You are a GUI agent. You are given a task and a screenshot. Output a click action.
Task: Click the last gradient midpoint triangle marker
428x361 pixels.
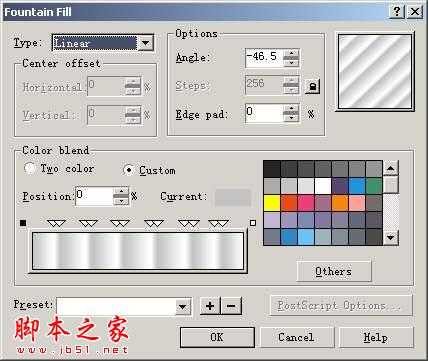(x=218, y=223)
